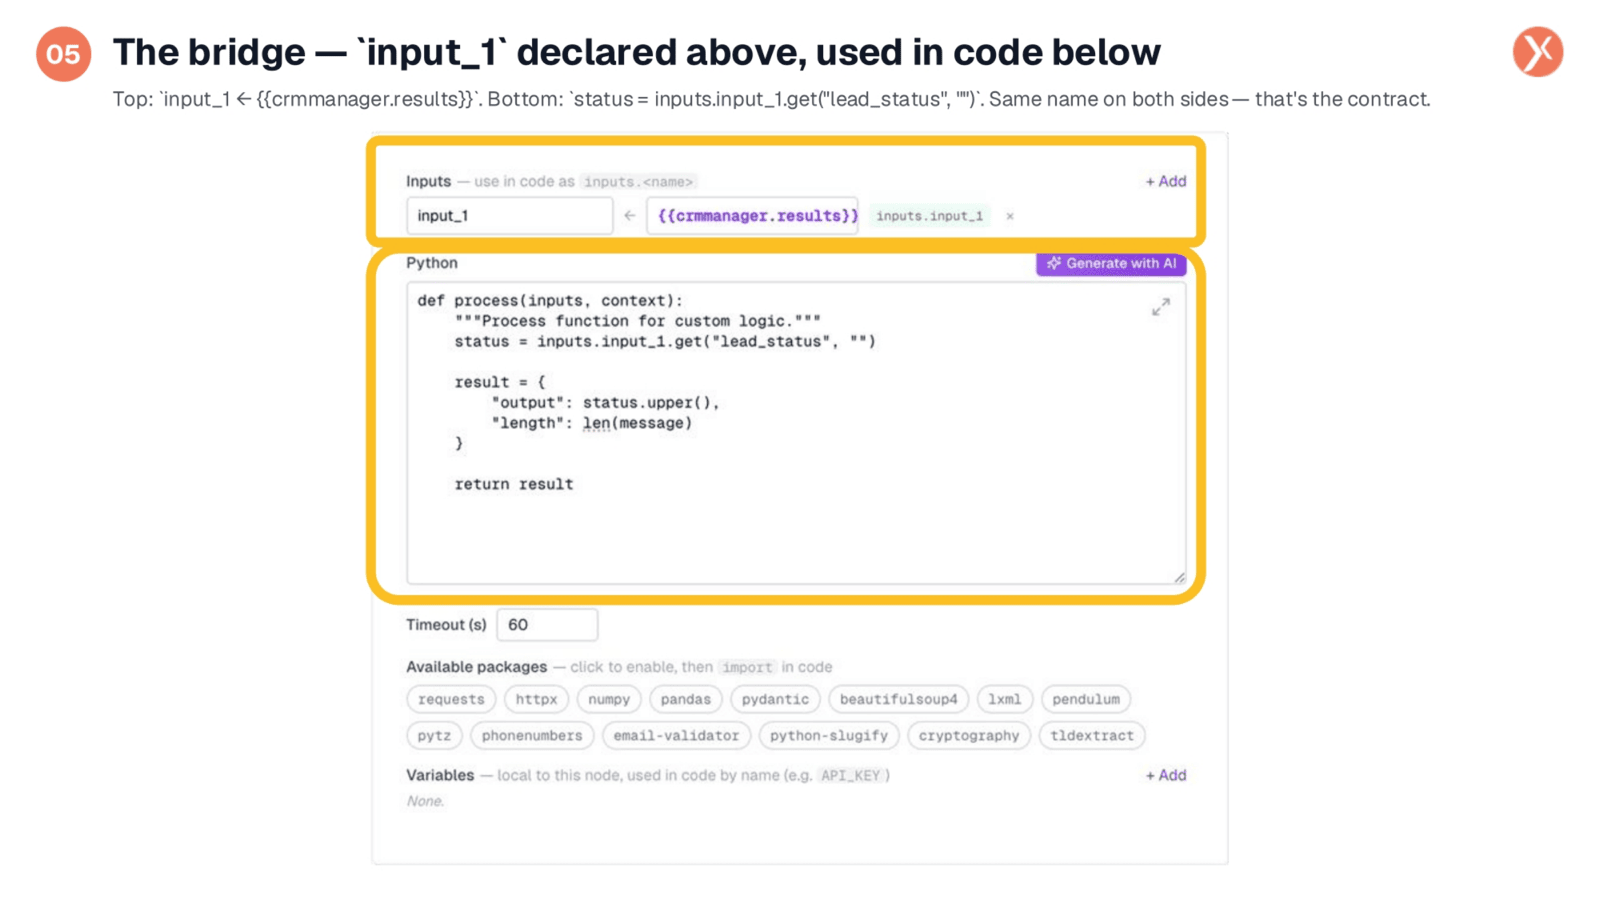This screenshot has height=900, width=1600.
Task: Enable the numpy package
Action: click(x=609, y=699)
